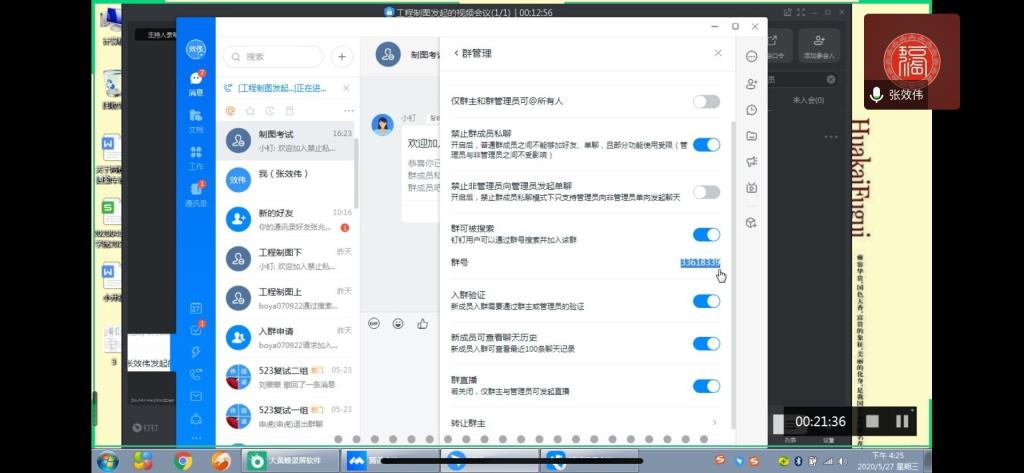The height and width of the screenshot is (473, 1024).
Task: Click the thumbs-up icon in chat toolbar
Action: point(423,323)
